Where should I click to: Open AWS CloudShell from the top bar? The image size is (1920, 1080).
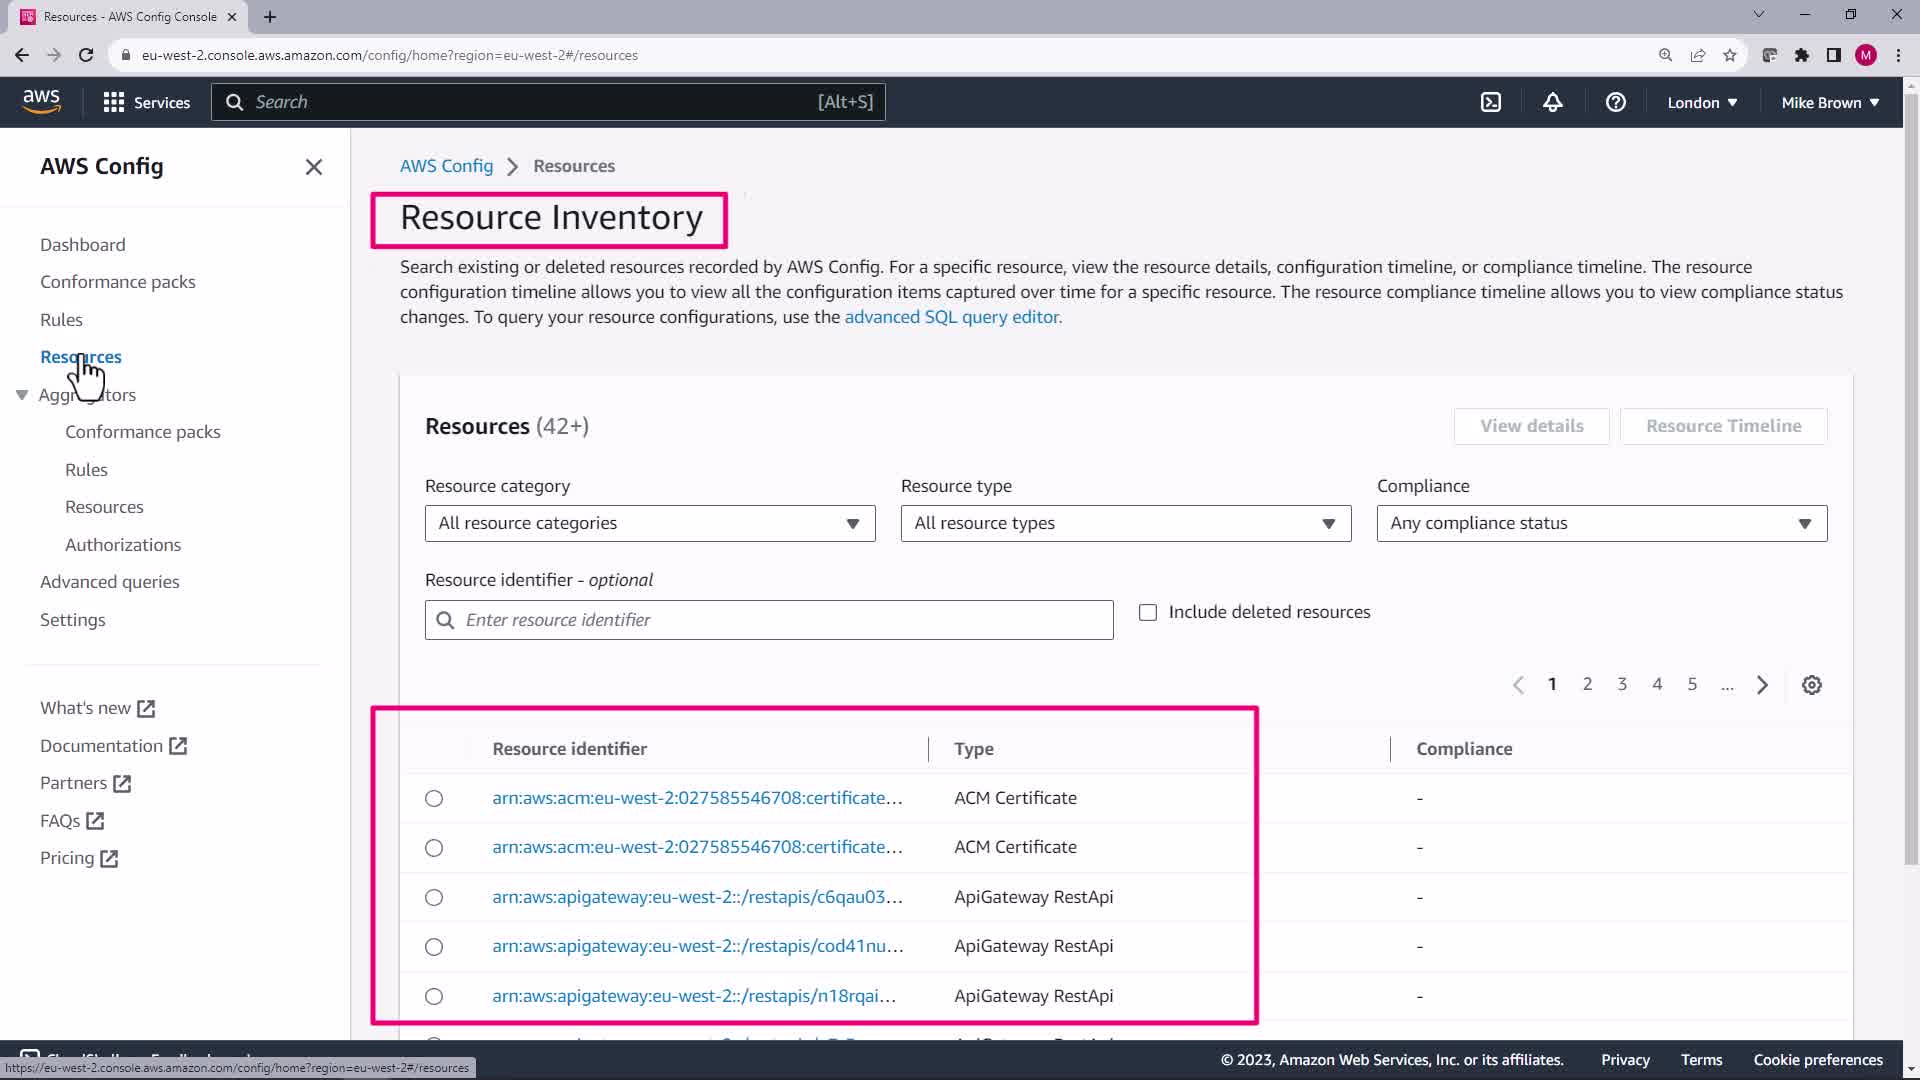[x=1490, y=102]
